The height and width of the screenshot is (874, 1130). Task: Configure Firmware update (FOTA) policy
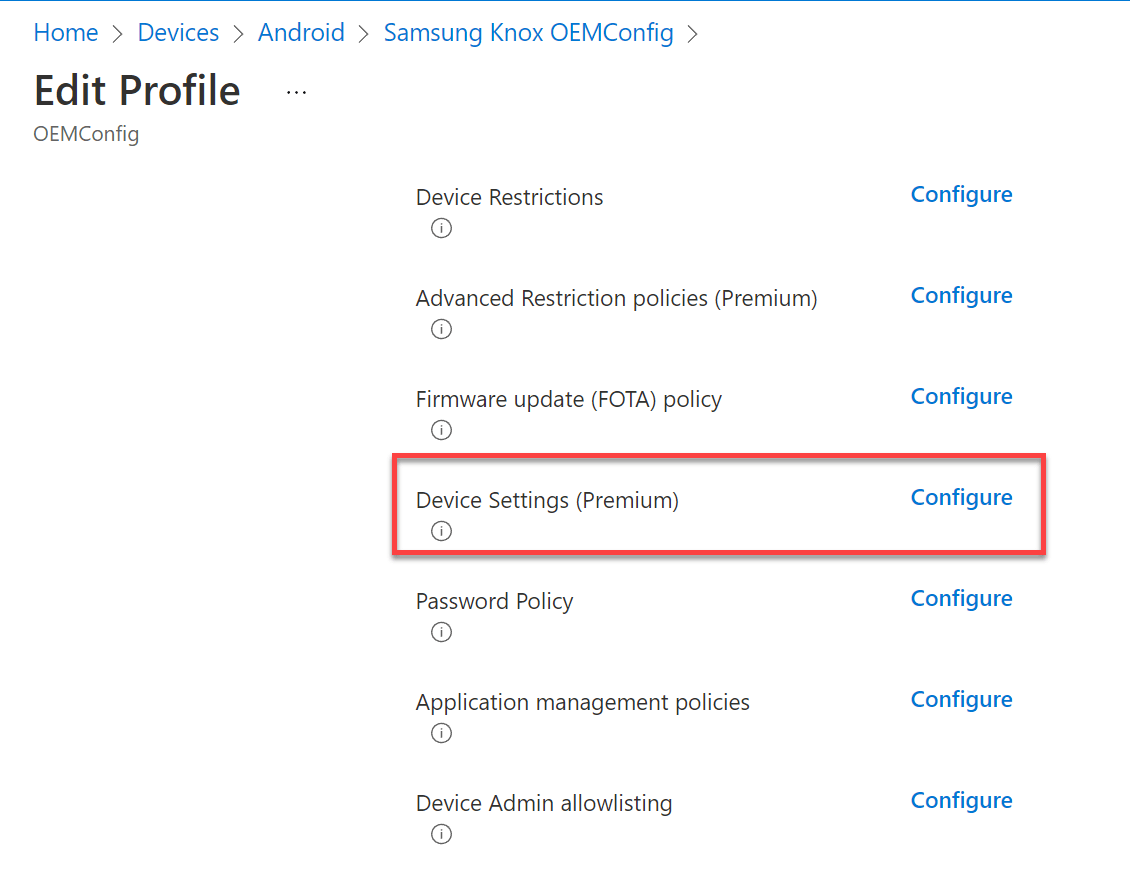pyautogui.click(x=961, y=397)
